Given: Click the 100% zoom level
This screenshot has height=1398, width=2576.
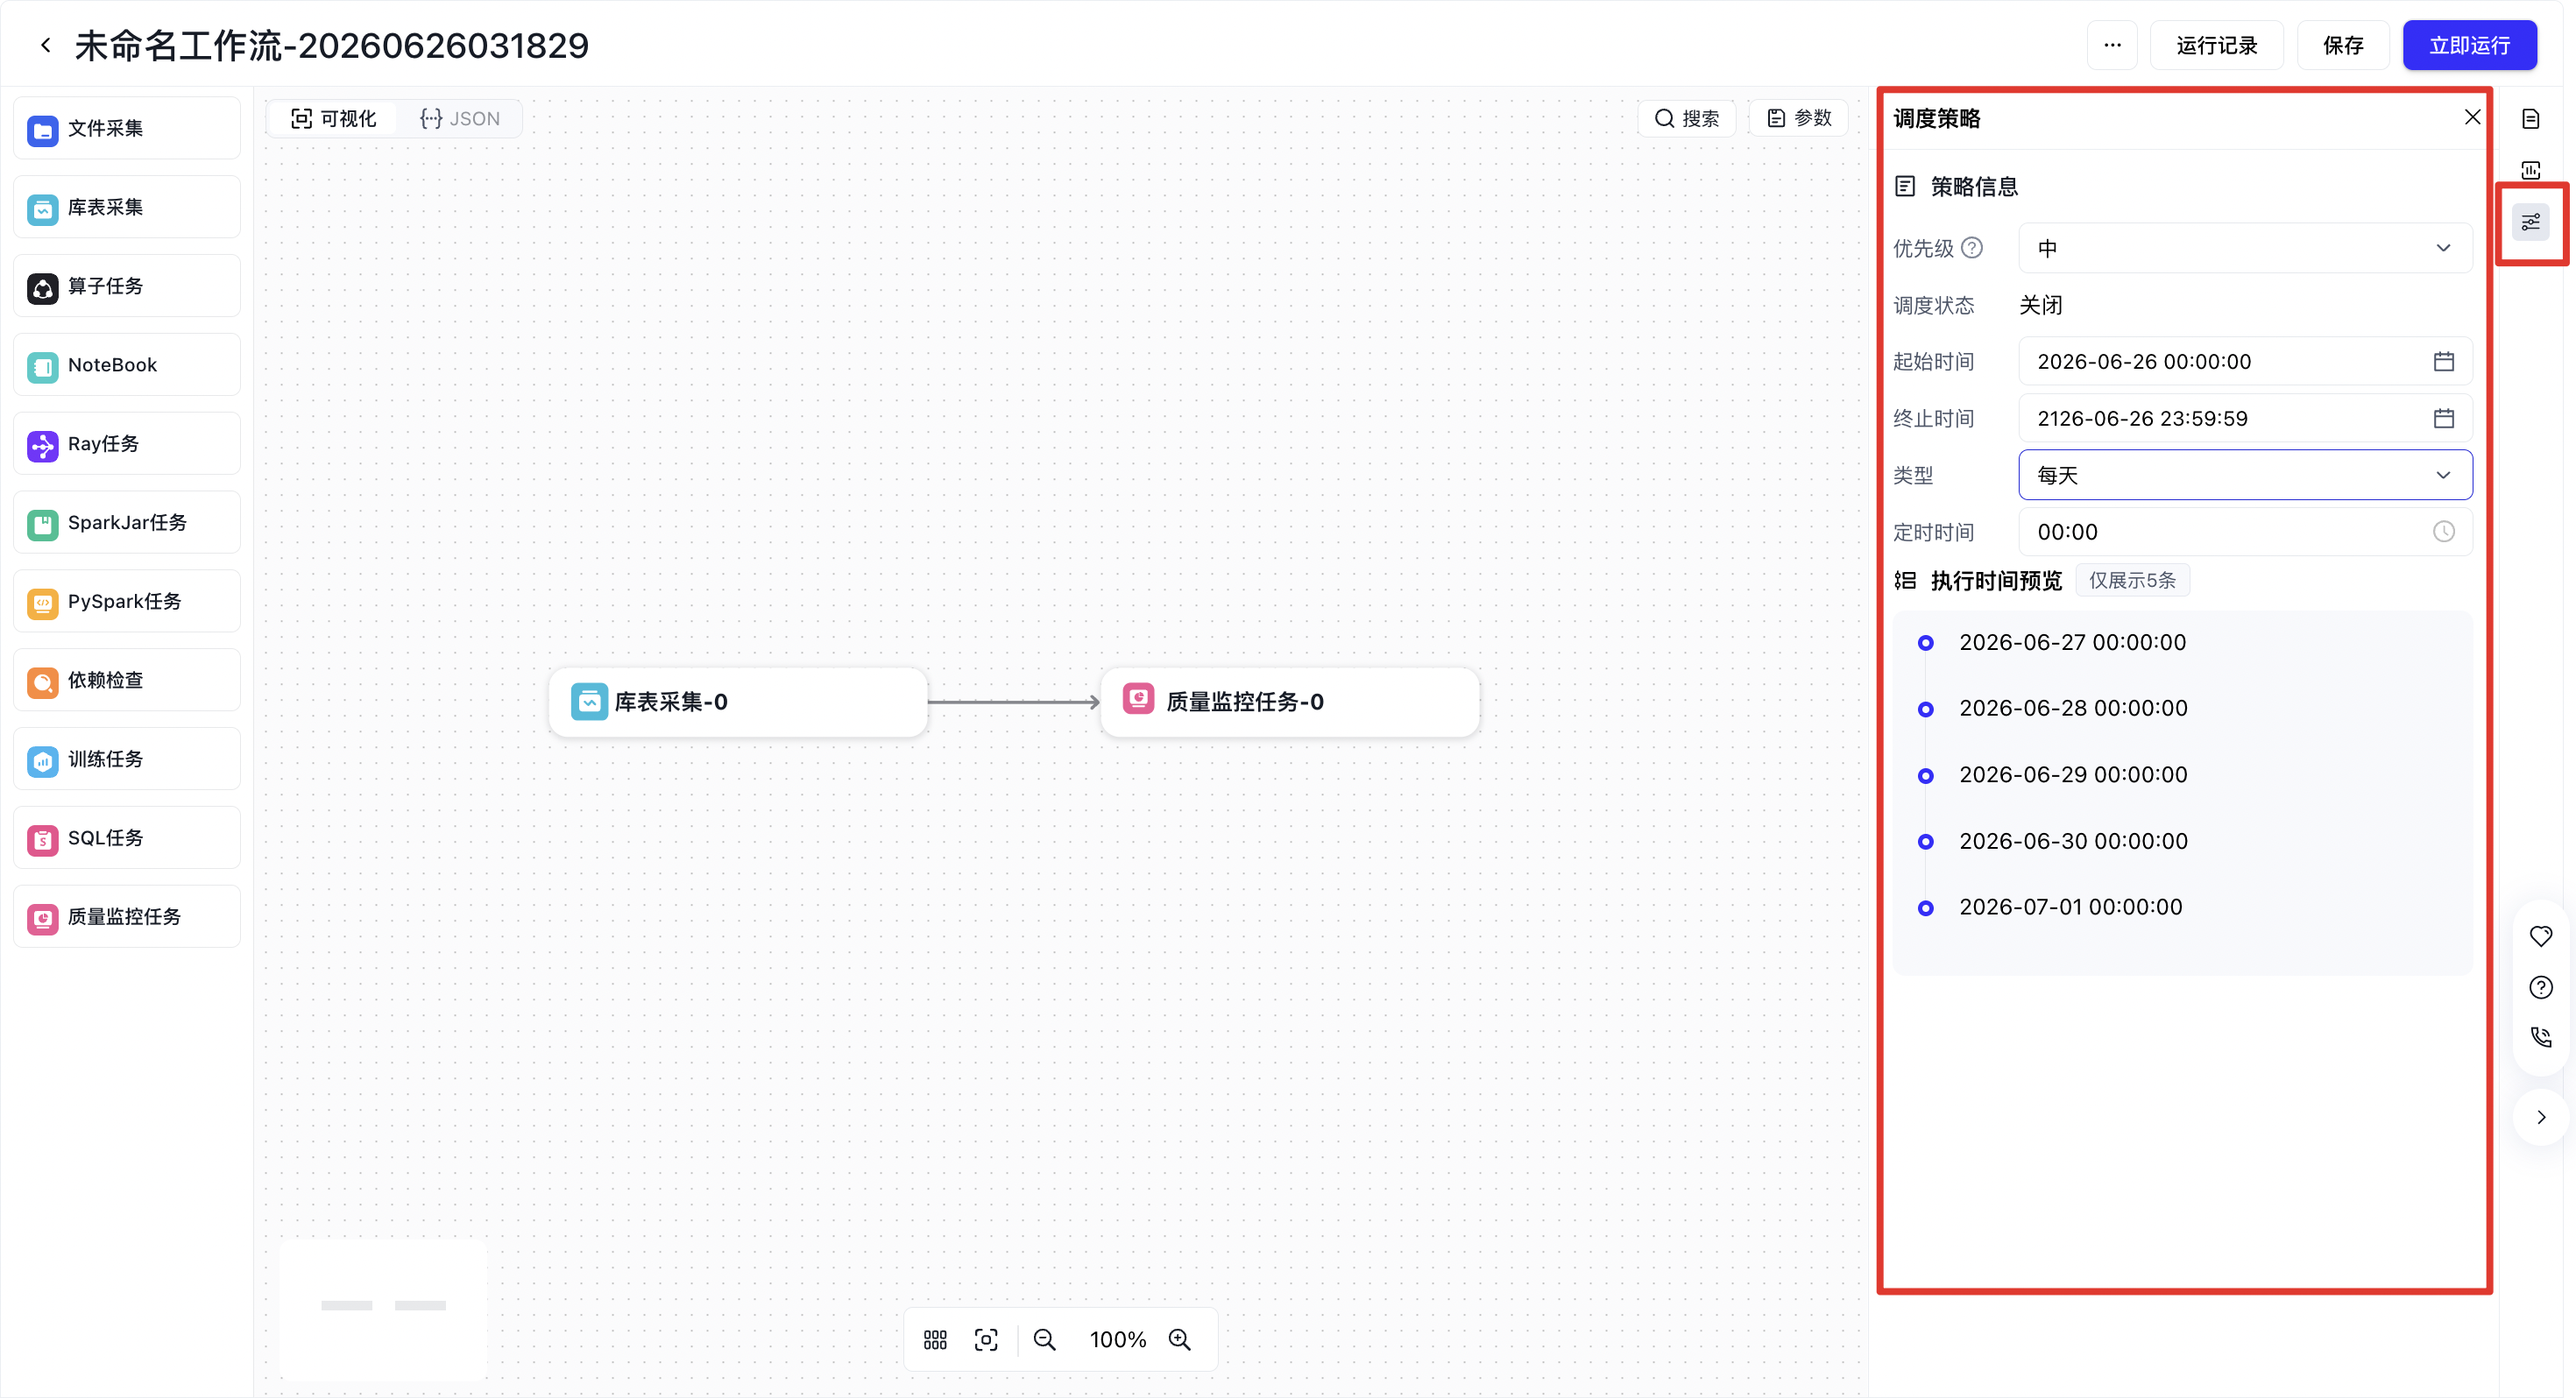Looking at the screenshot, I should [x=1118, y=1340].
